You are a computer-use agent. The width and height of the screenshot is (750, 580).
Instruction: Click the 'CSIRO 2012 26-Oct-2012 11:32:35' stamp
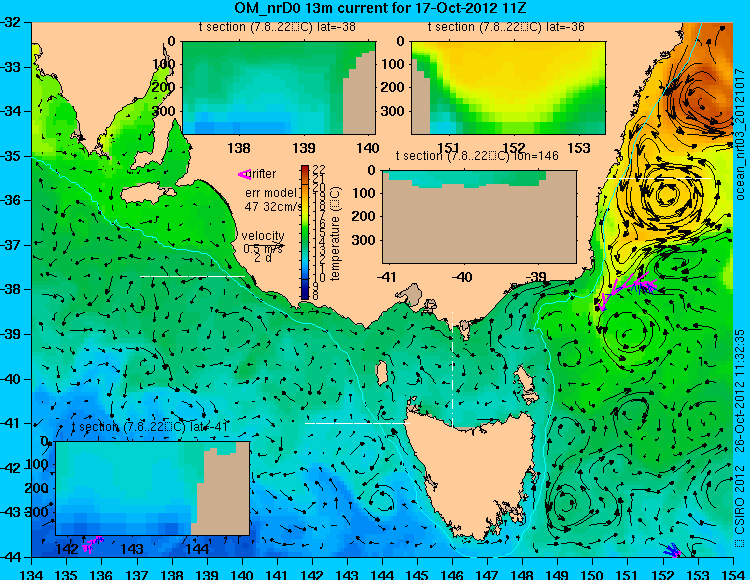tap(740, 438)
